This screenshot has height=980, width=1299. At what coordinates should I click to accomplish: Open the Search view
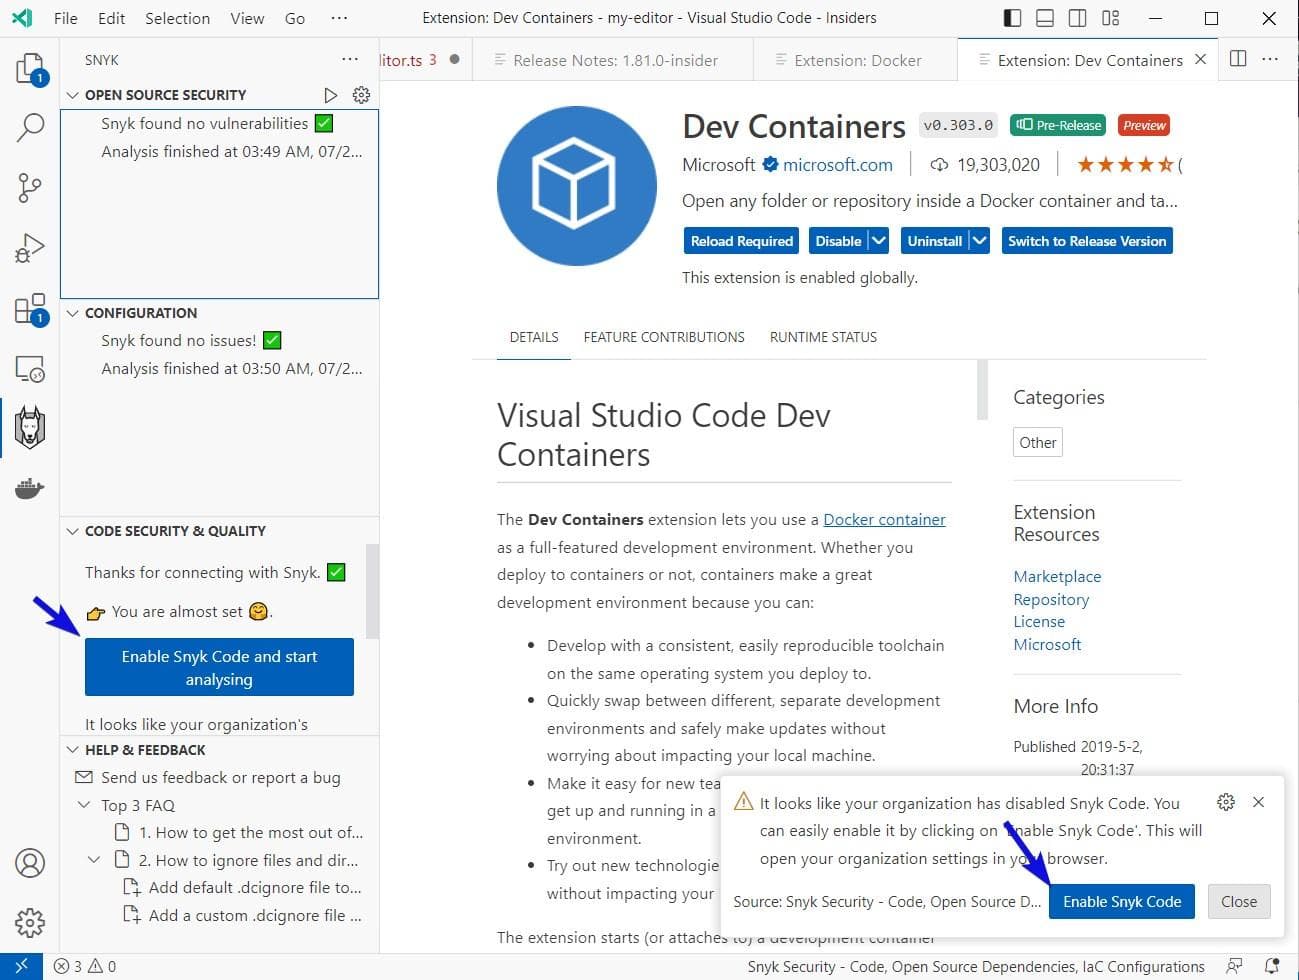(30, 127)
